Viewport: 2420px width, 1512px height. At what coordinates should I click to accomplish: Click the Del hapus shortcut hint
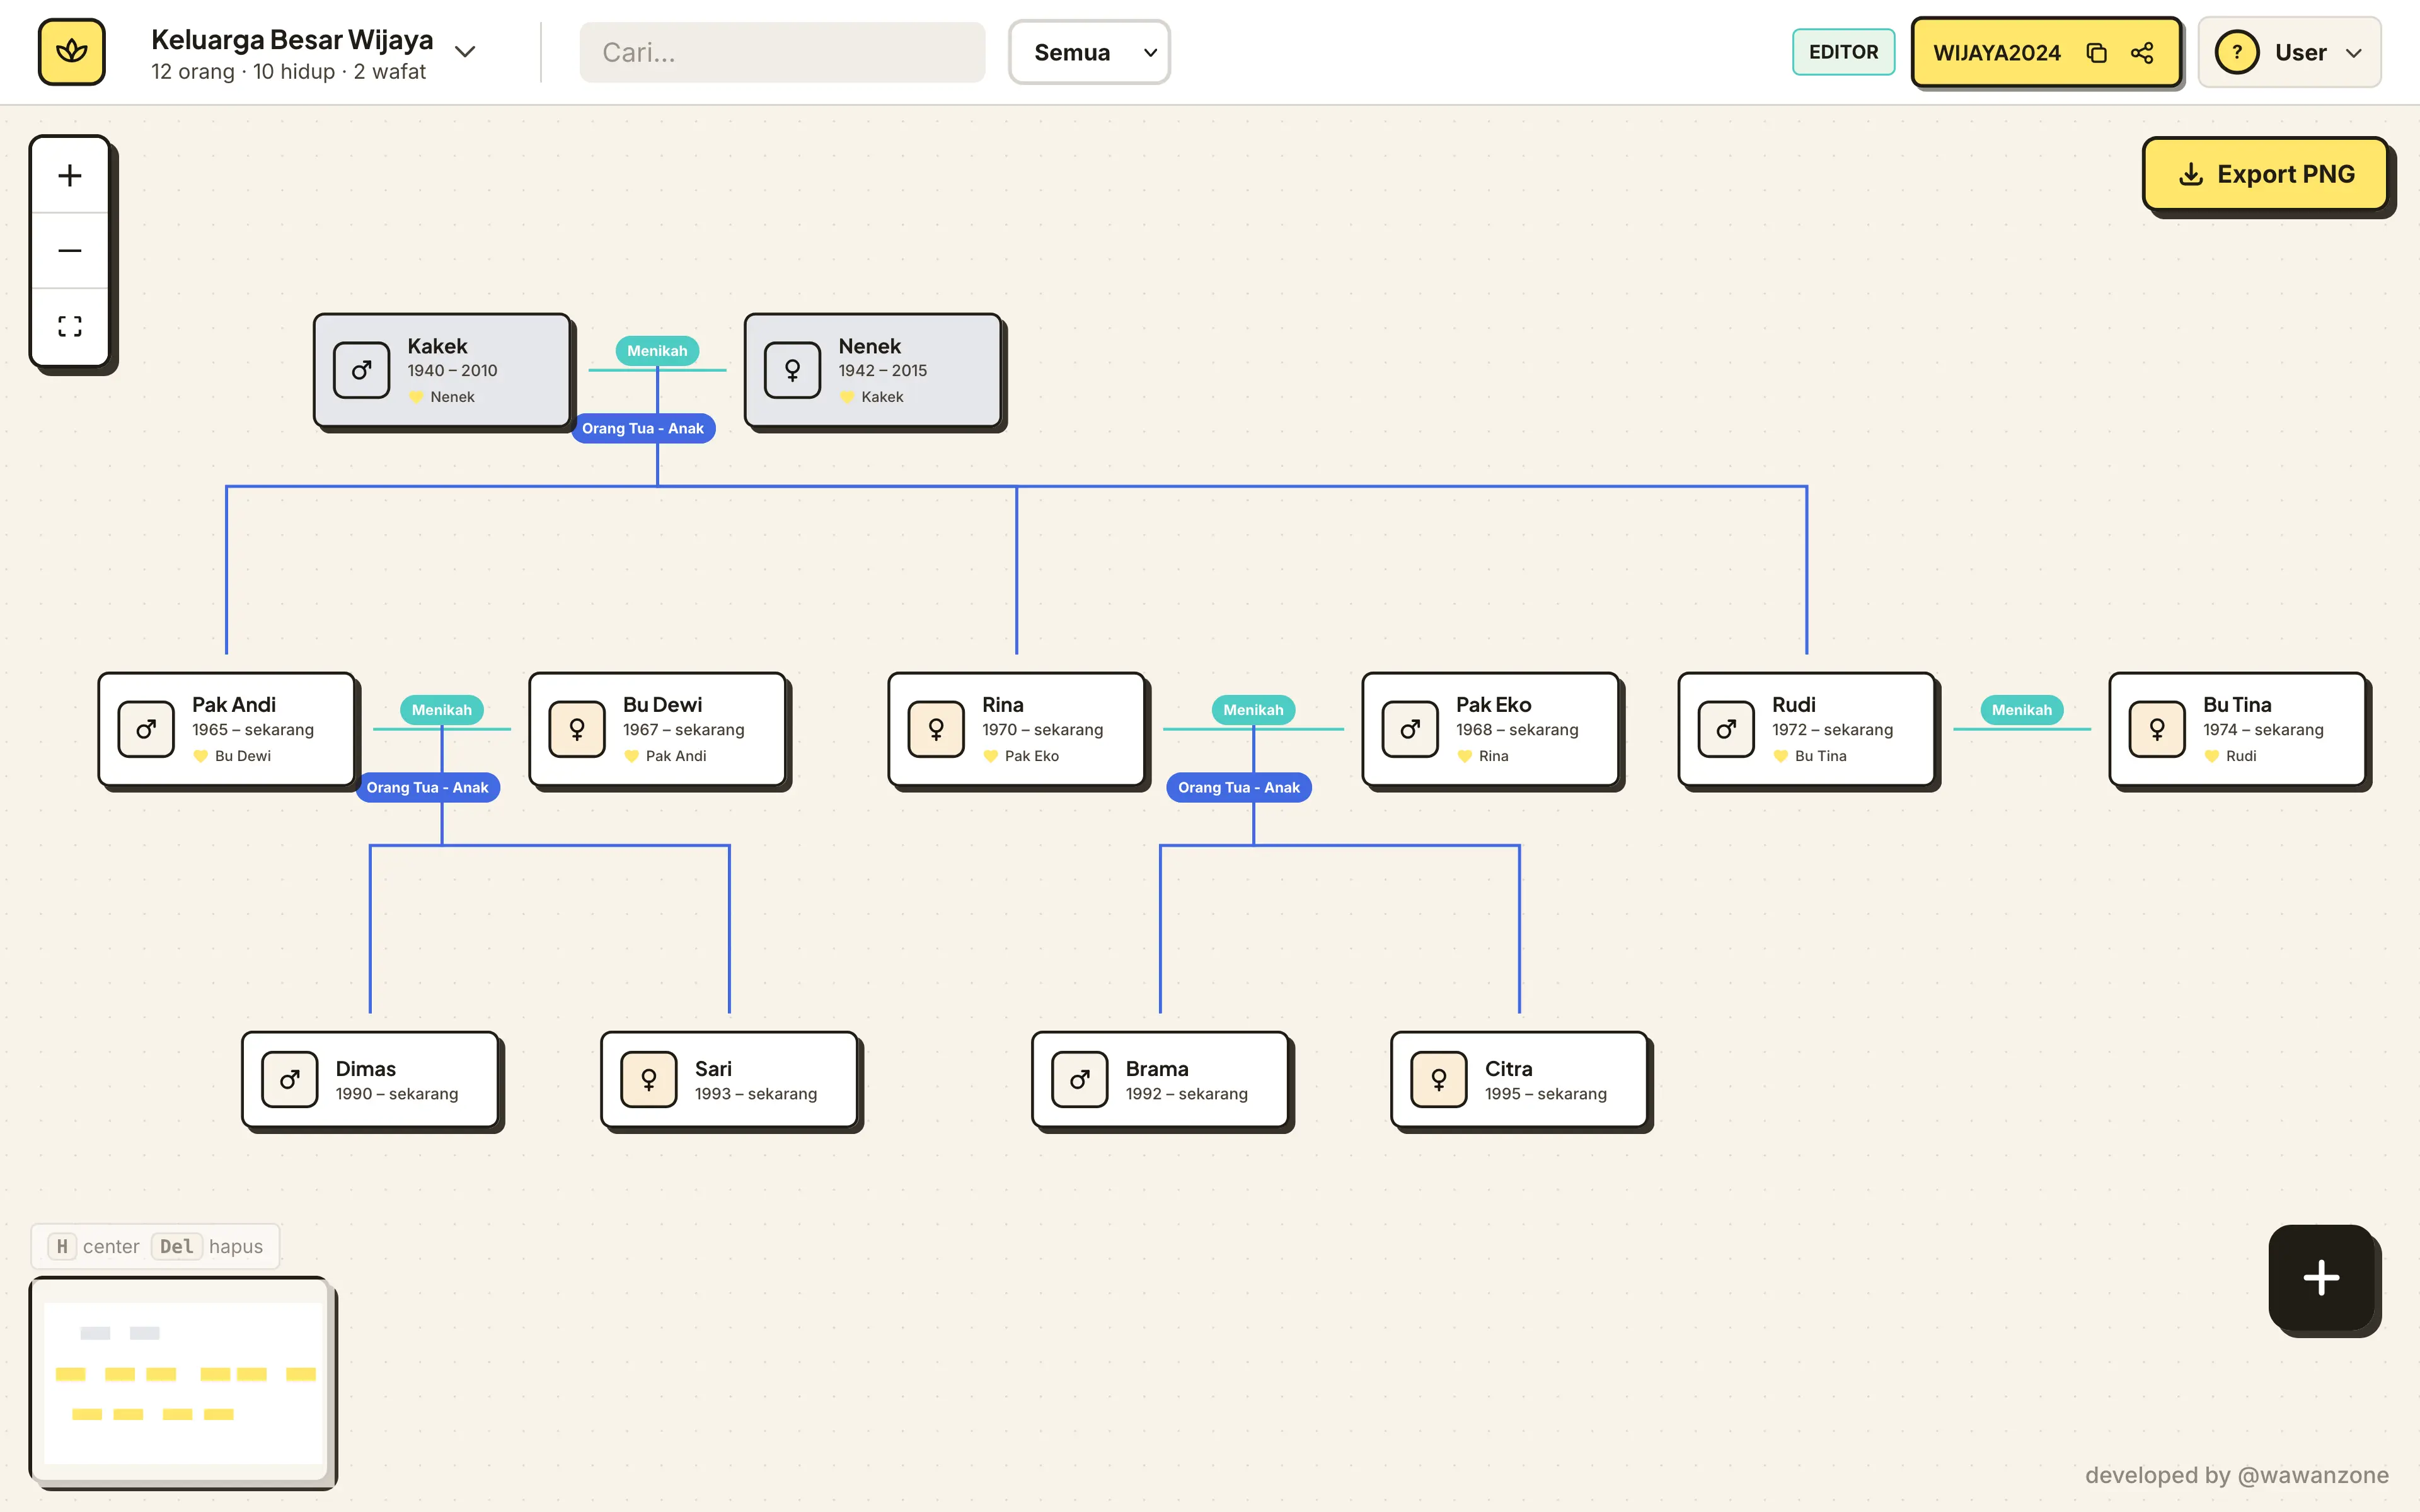pos(207,1246)
